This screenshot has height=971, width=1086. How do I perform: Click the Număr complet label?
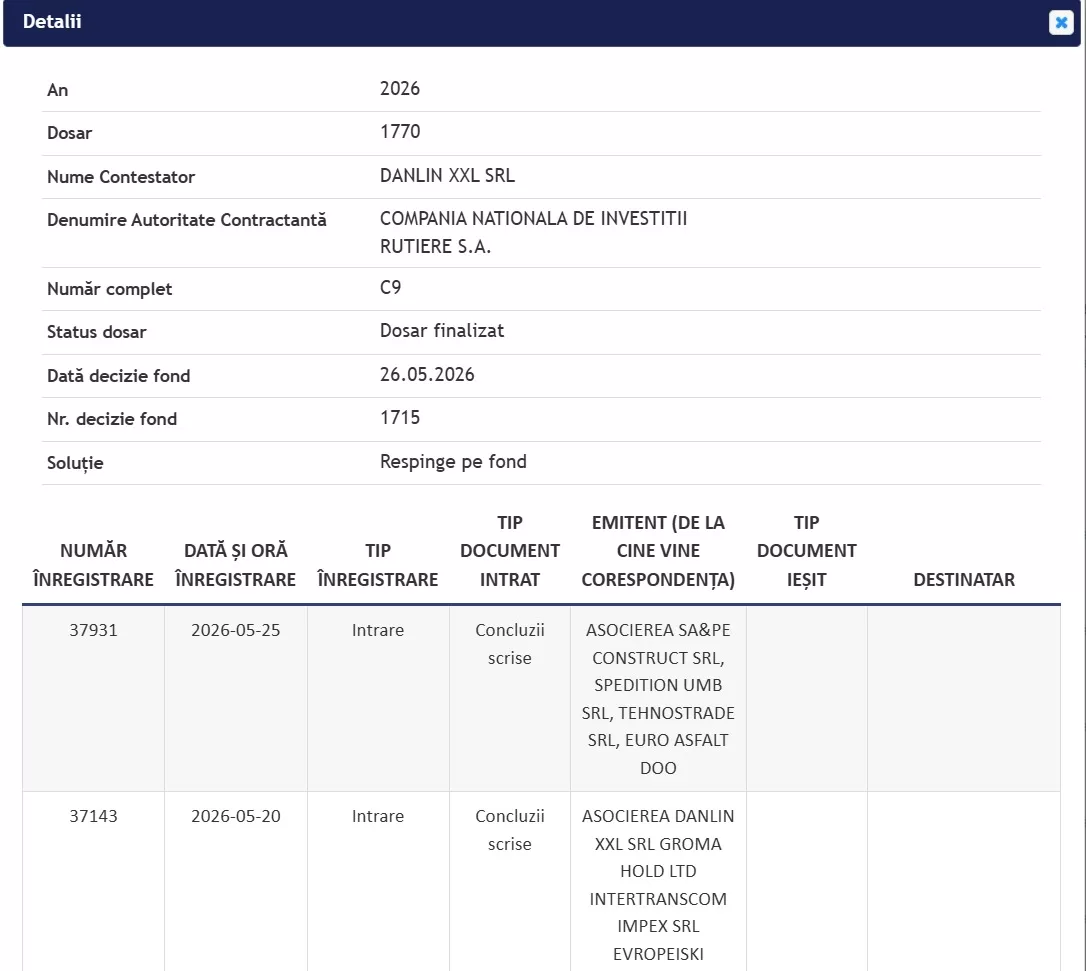coord(109,289)
